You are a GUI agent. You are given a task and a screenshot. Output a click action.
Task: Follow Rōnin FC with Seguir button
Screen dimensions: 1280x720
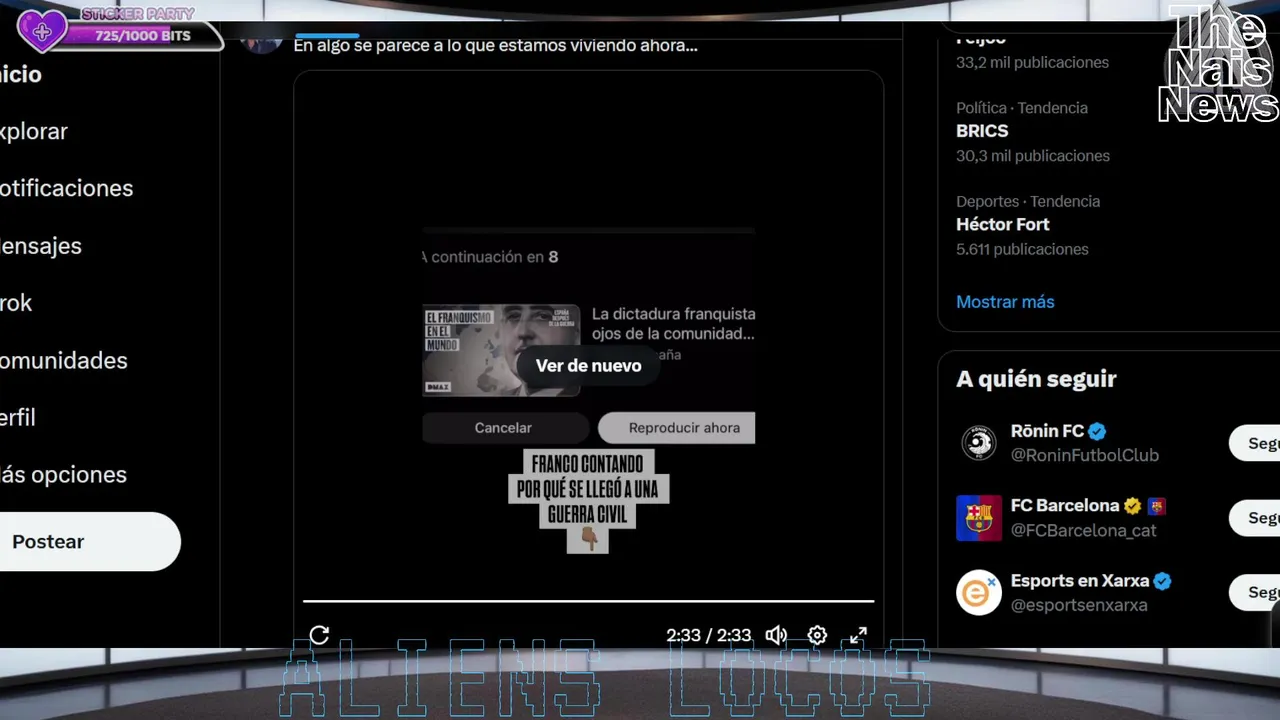point(1255,443)
